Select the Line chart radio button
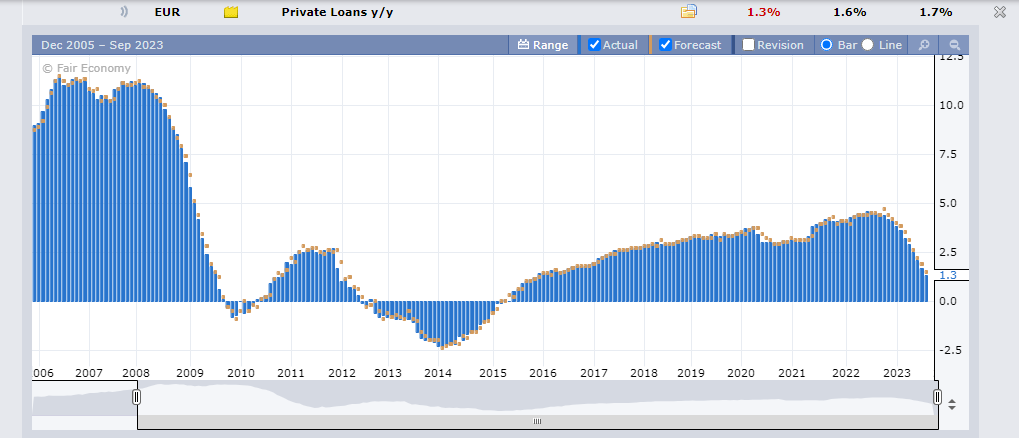Image resolution: width=1019 pixels, height=438 pixels. click(x=868, y=45)
